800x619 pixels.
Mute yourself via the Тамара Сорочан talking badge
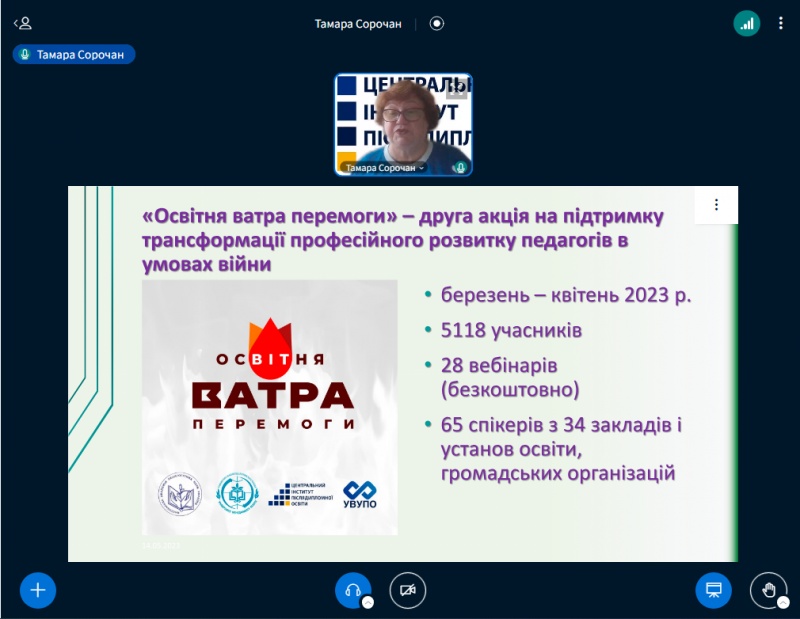(x=72, y=54)
